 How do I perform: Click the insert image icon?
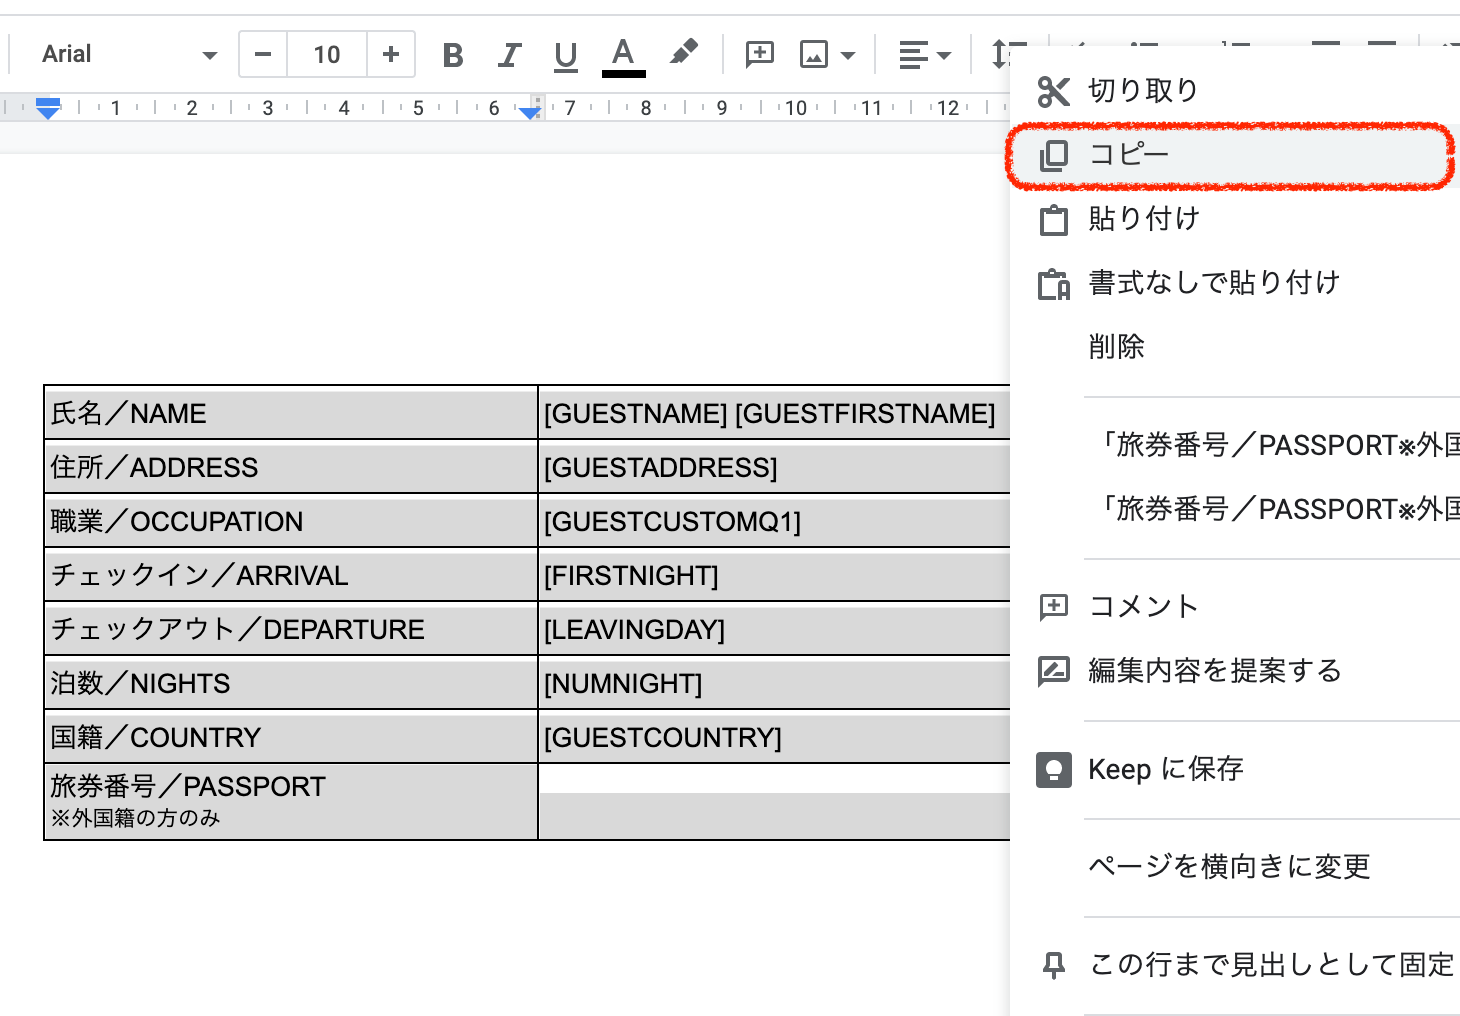[814, 54]
